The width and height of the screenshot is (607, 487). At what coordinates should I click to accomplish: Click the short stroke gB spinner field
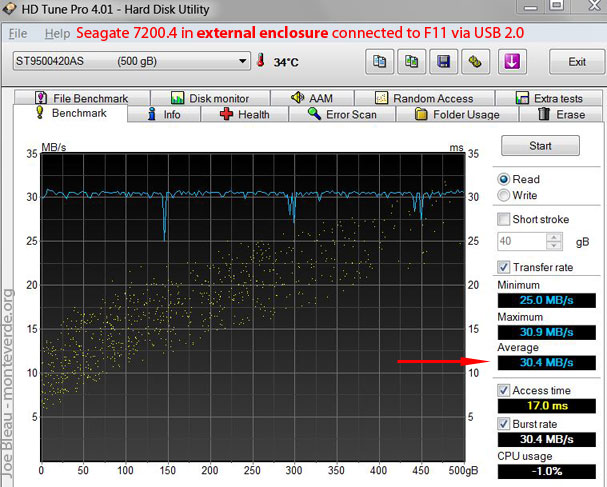pos(521,241)
